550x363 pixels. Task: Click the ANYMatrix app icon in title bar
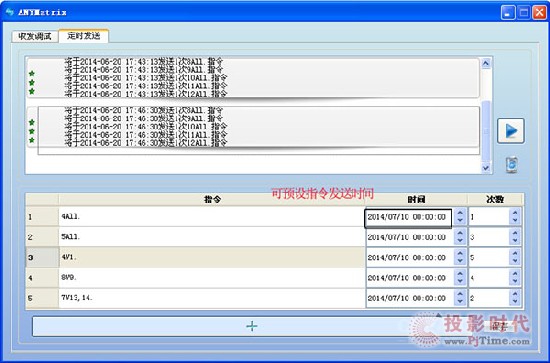[x=9, y=12]
